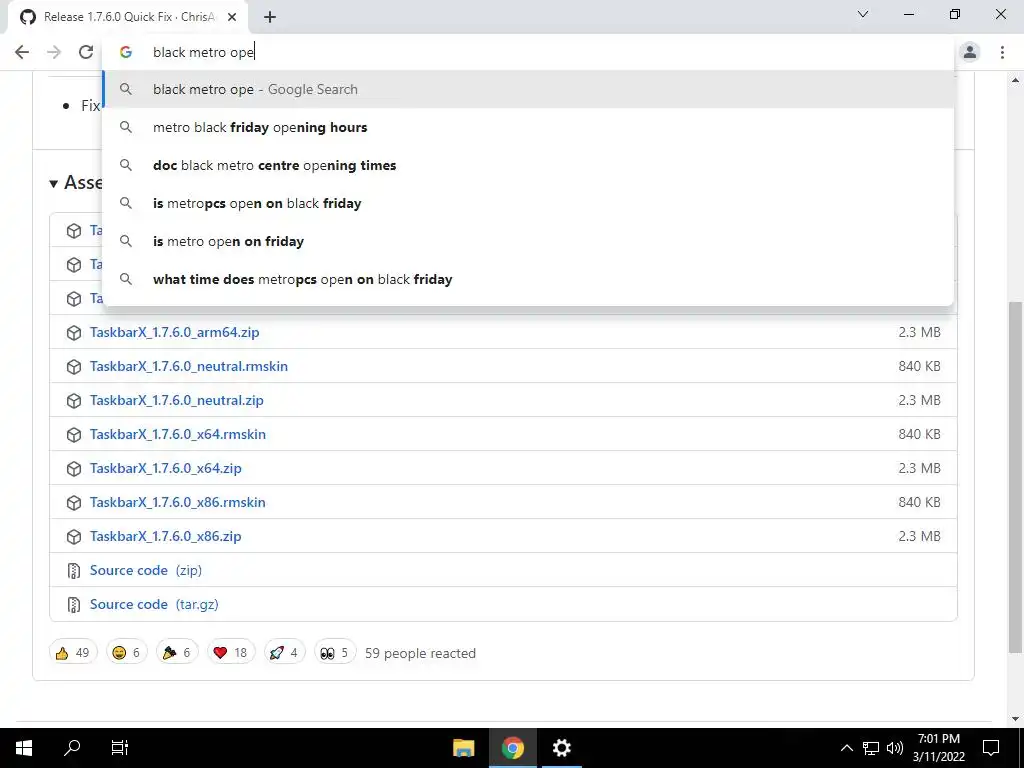Click package icon beside TaskbarX_1.7.6.0_x64.zip
This screenshot has height=768, width=1024.
[74, 468]
